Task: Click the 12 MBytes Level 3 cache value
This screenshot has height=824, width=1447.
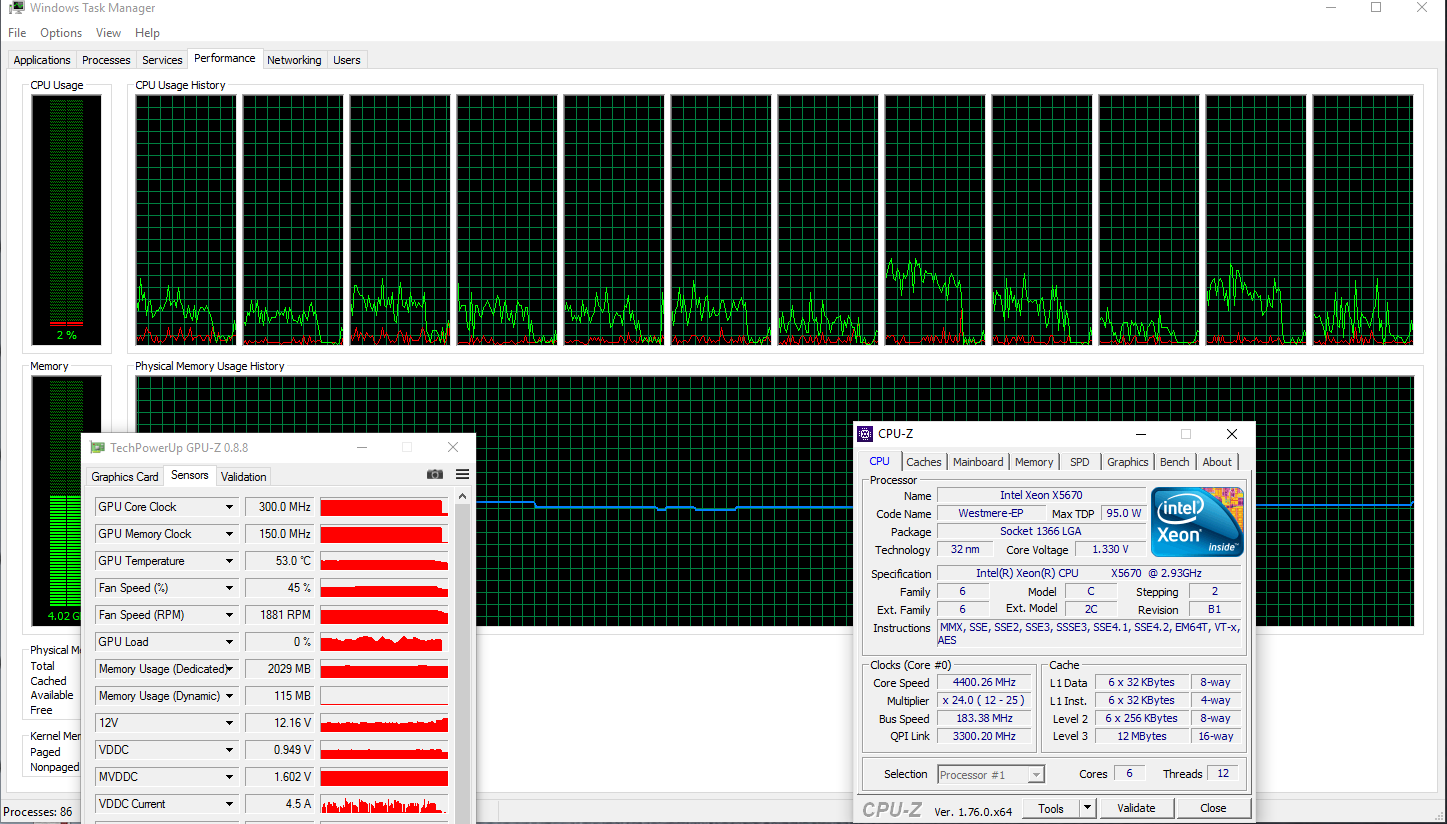Action: [1142, 736]
